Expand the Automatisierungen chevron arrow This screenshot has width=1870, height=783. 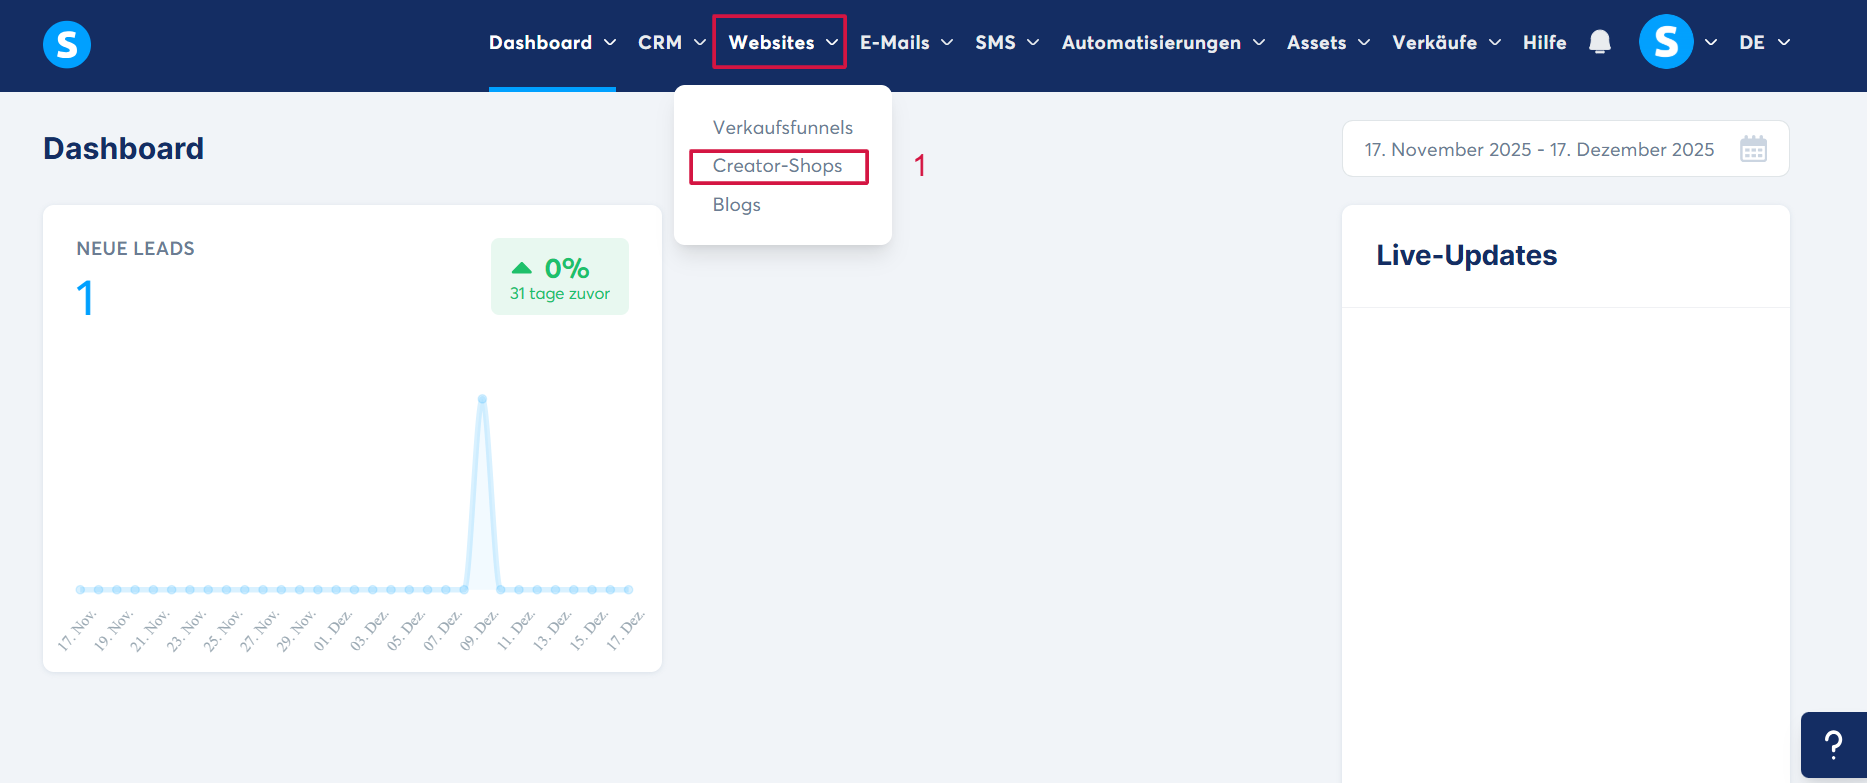(1259, 42)
